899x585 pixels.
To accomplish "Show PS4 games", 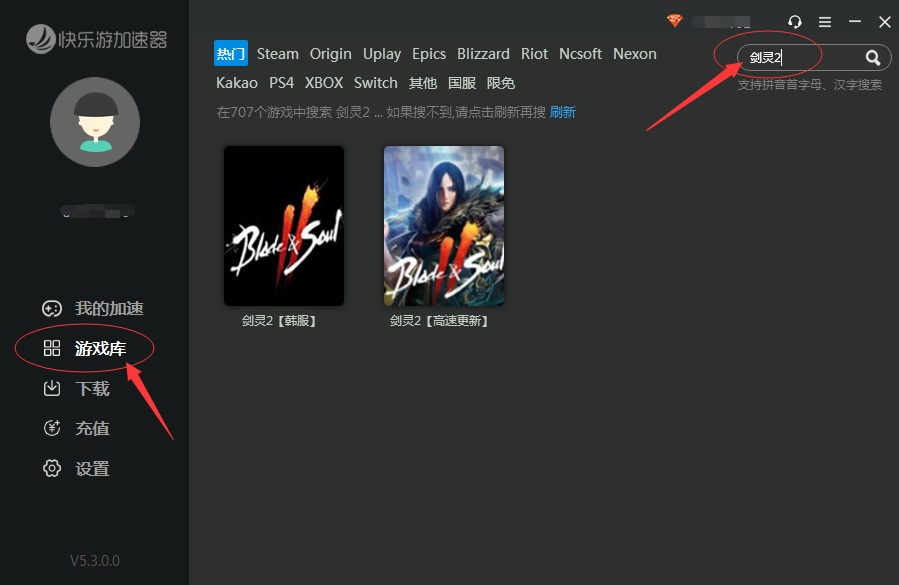I will pos(282,83).
